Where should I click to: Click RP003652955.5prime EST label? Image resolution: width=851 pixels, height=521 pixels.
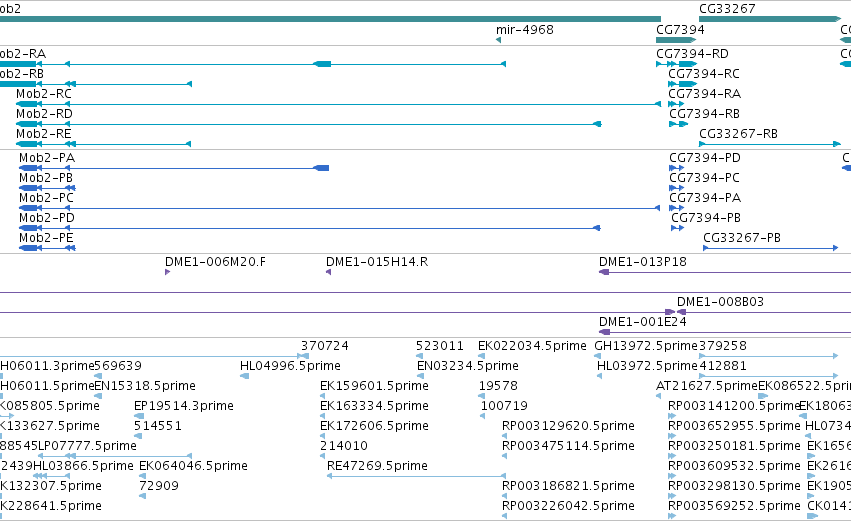pyautogui.click(x=734, y=427)
